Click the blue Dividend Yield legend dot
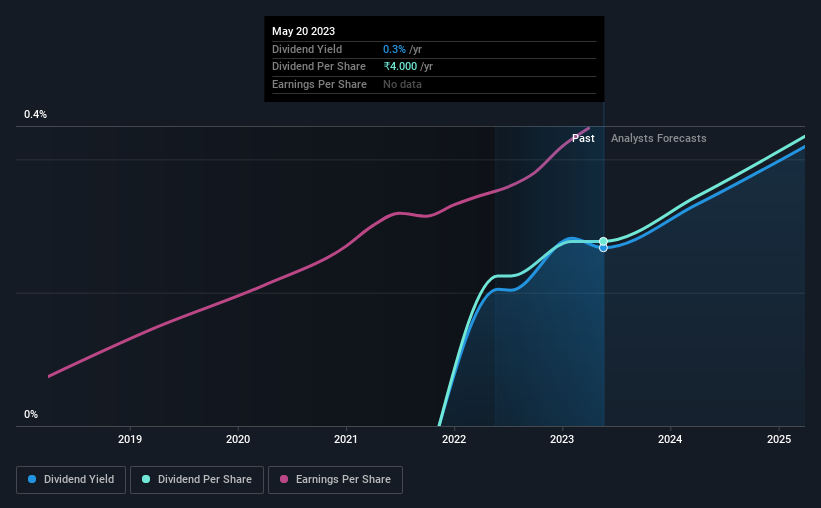 [32, 479]
